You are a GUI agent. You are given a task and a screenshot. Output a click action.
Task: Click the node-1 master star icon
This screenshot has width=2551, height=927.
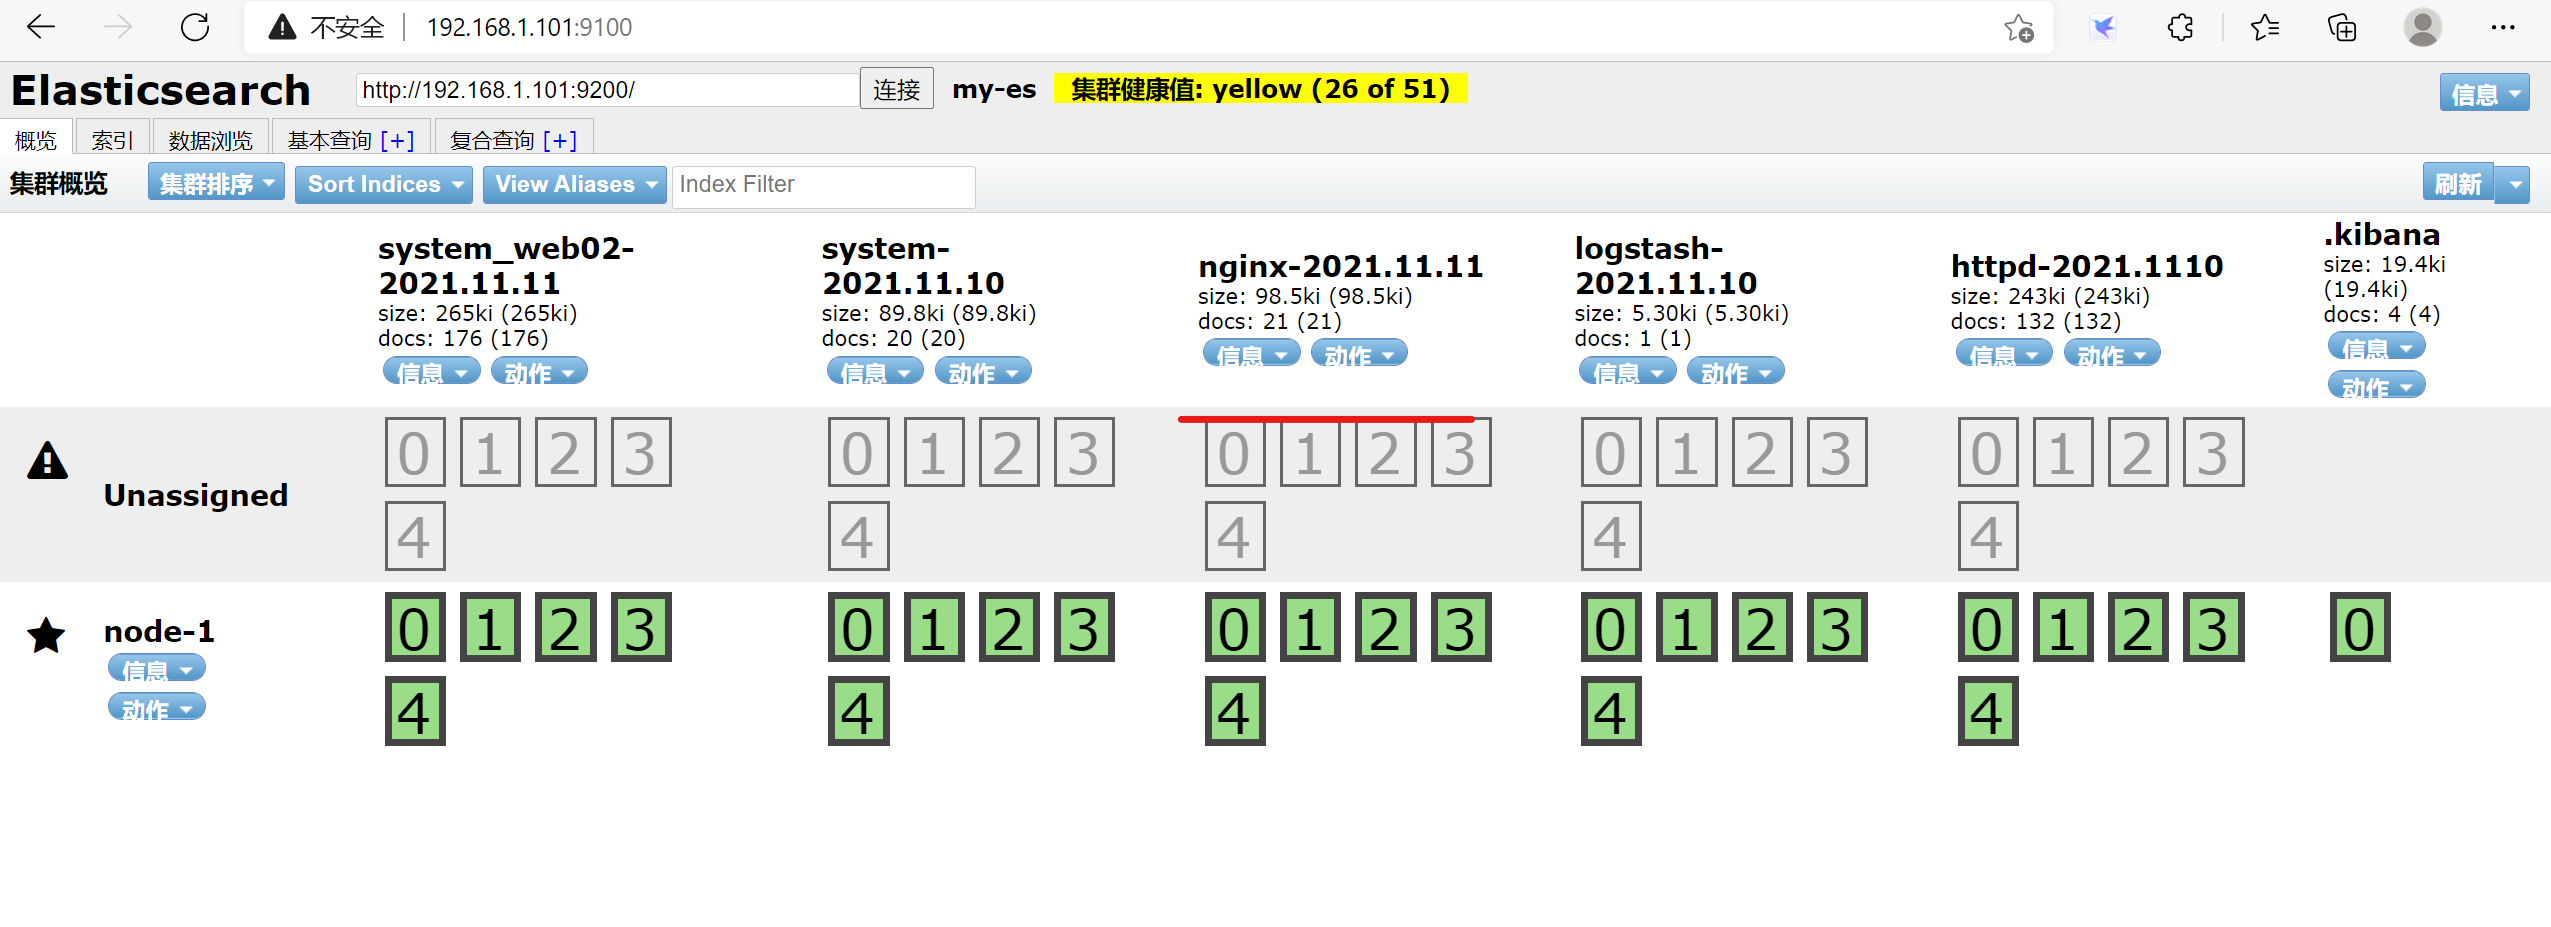click(x=46, y=635)
